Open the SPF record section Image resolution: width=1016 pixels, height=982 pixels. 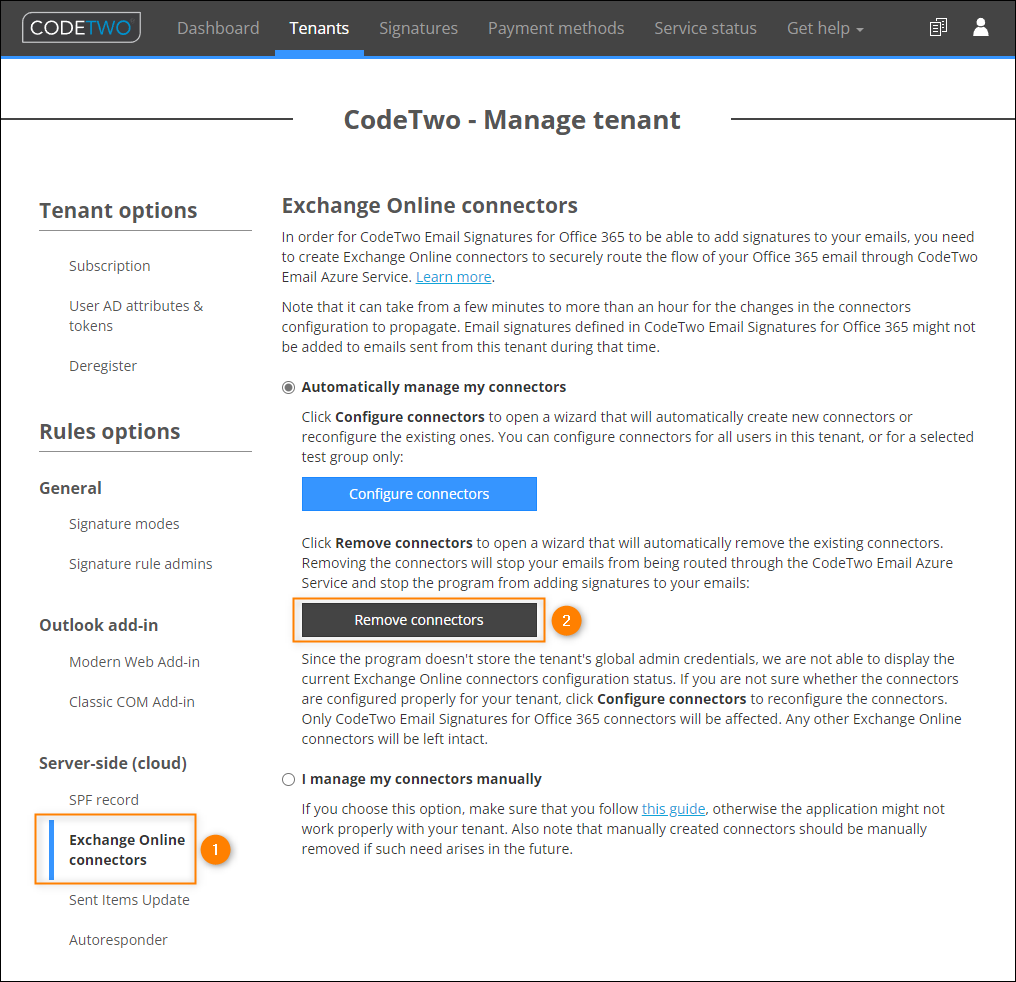point(103,799)
